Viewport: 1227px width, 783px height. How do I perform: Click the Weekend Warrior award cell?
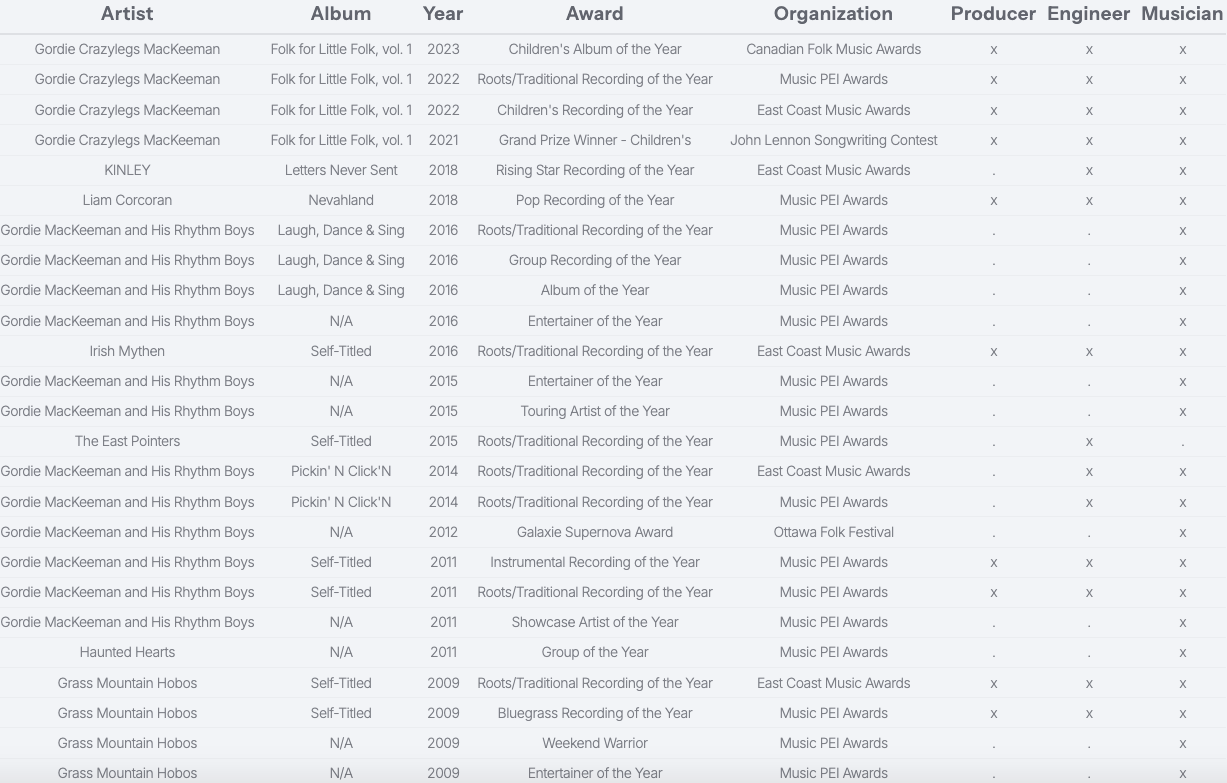[594, 743]
